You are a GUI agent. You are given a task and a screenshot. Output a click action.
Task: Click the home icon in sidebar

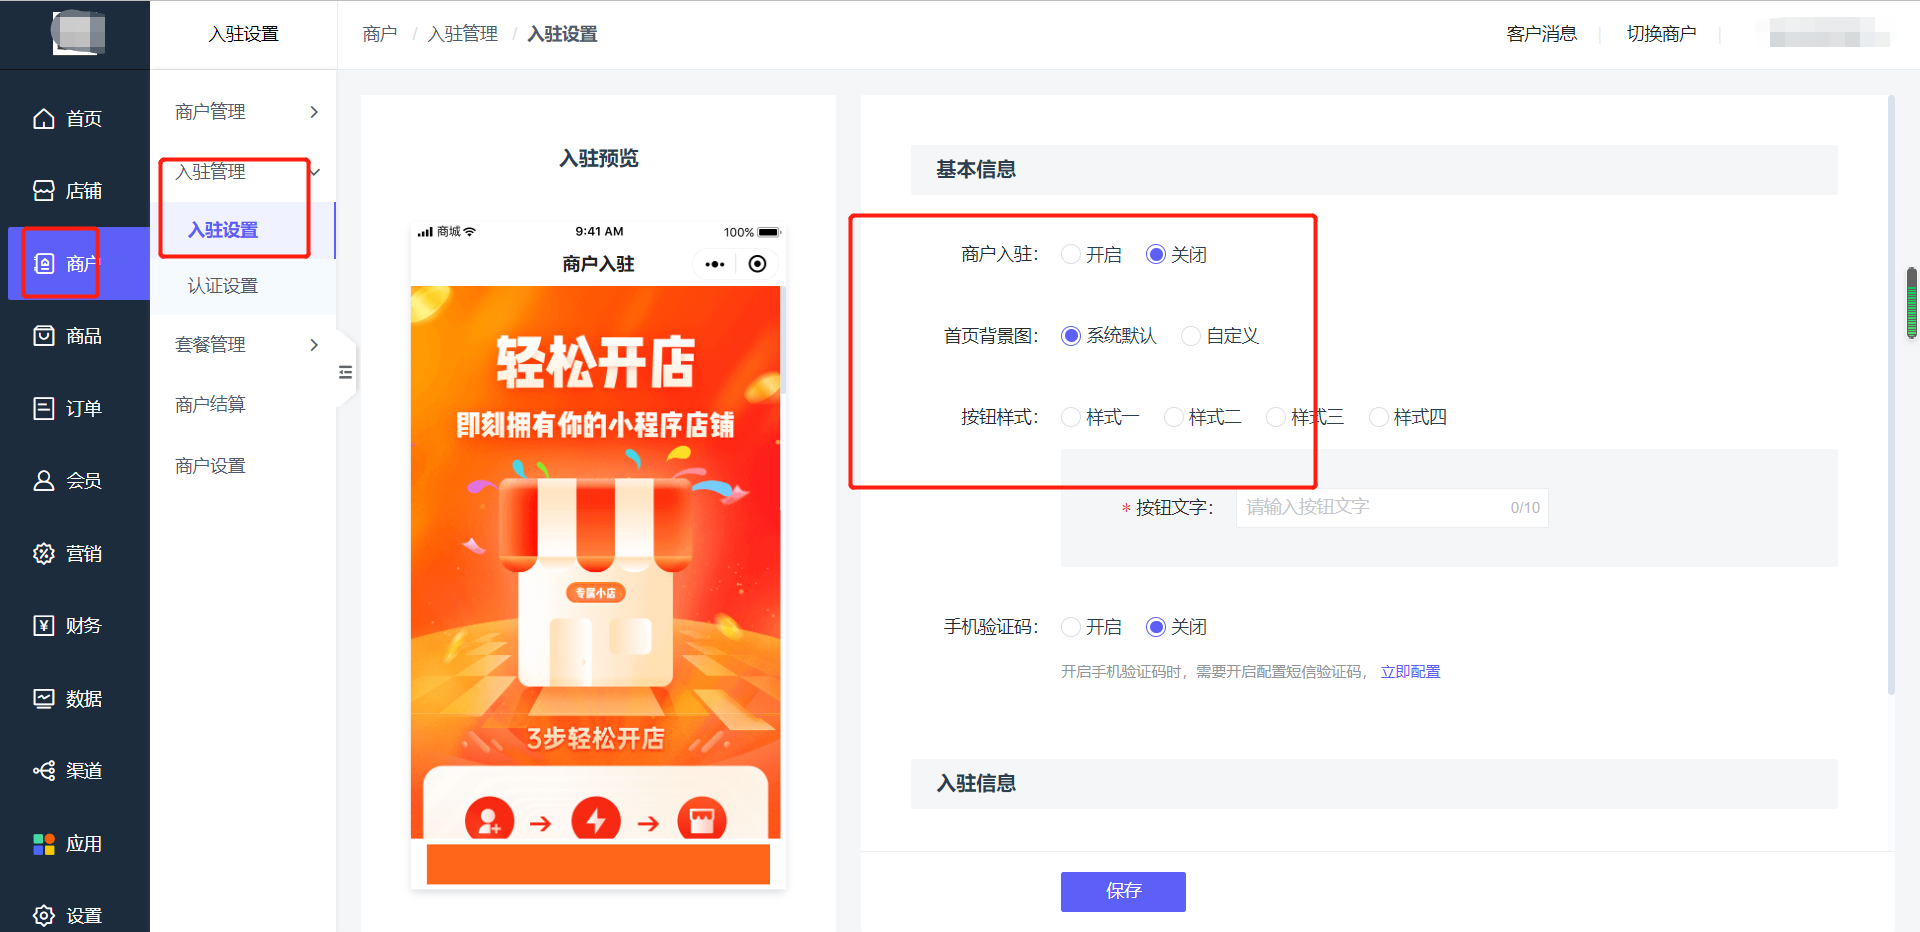click(x=44, y=119)
